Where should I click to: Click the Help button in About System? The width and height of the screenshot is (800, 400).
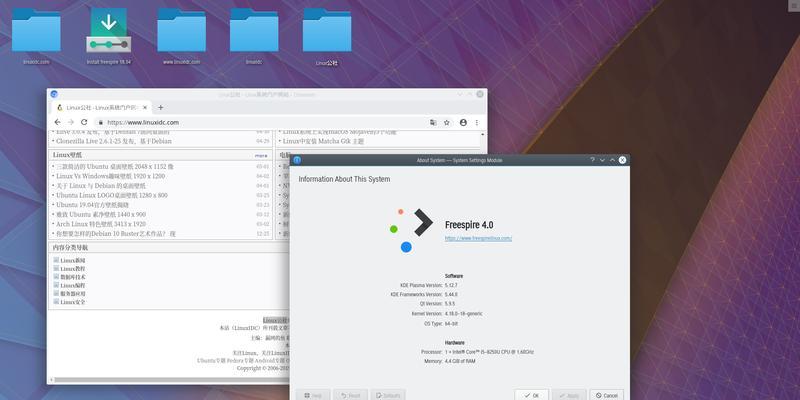click(x=313, y=395)
